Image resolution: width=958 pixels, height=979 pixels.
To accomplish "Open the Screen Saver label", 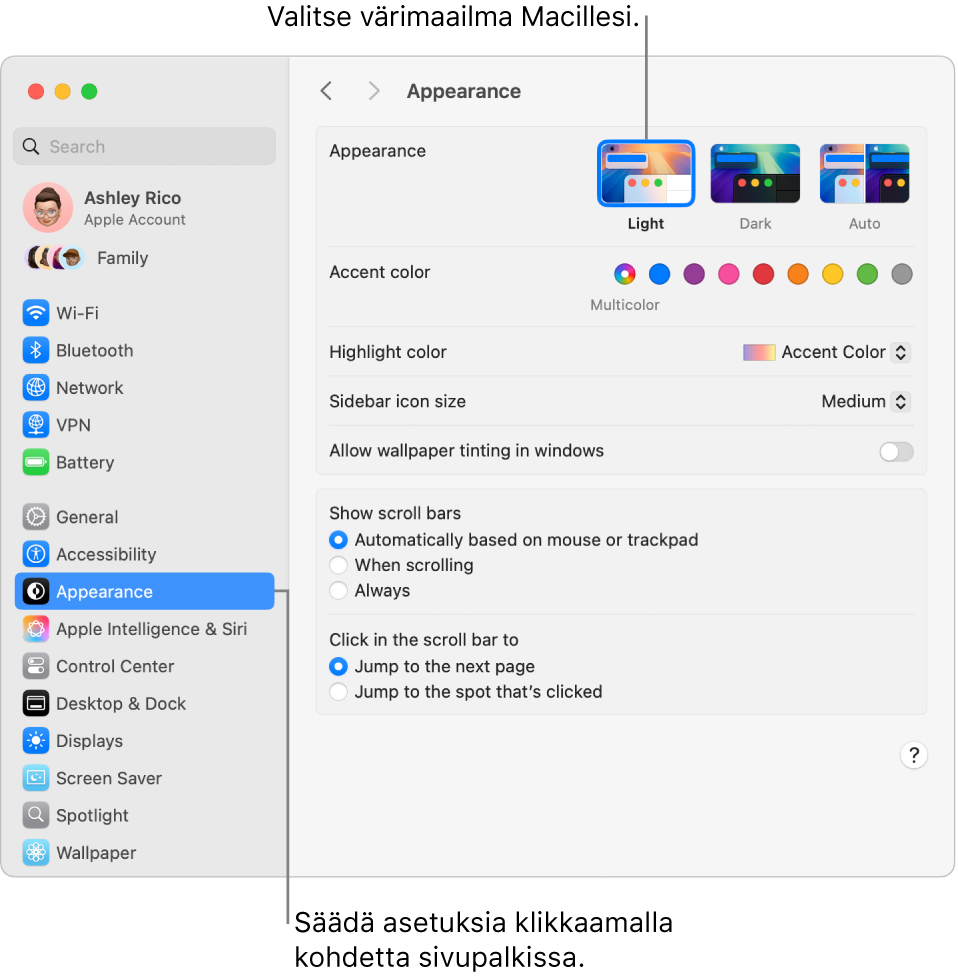I will click(109, 779).
